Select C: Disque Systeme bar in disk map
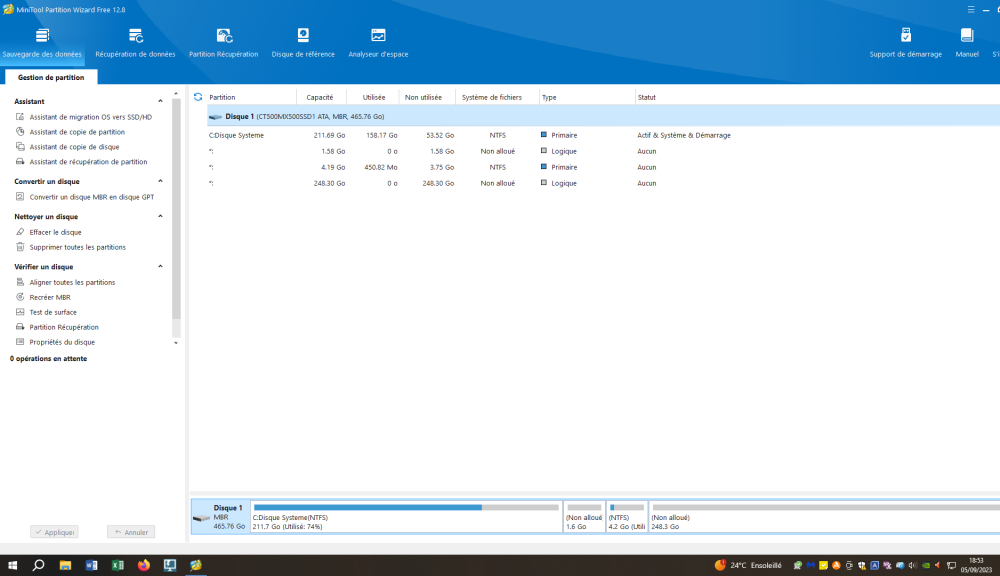Screen dimensions: 1000x576 tap(405, 516)
